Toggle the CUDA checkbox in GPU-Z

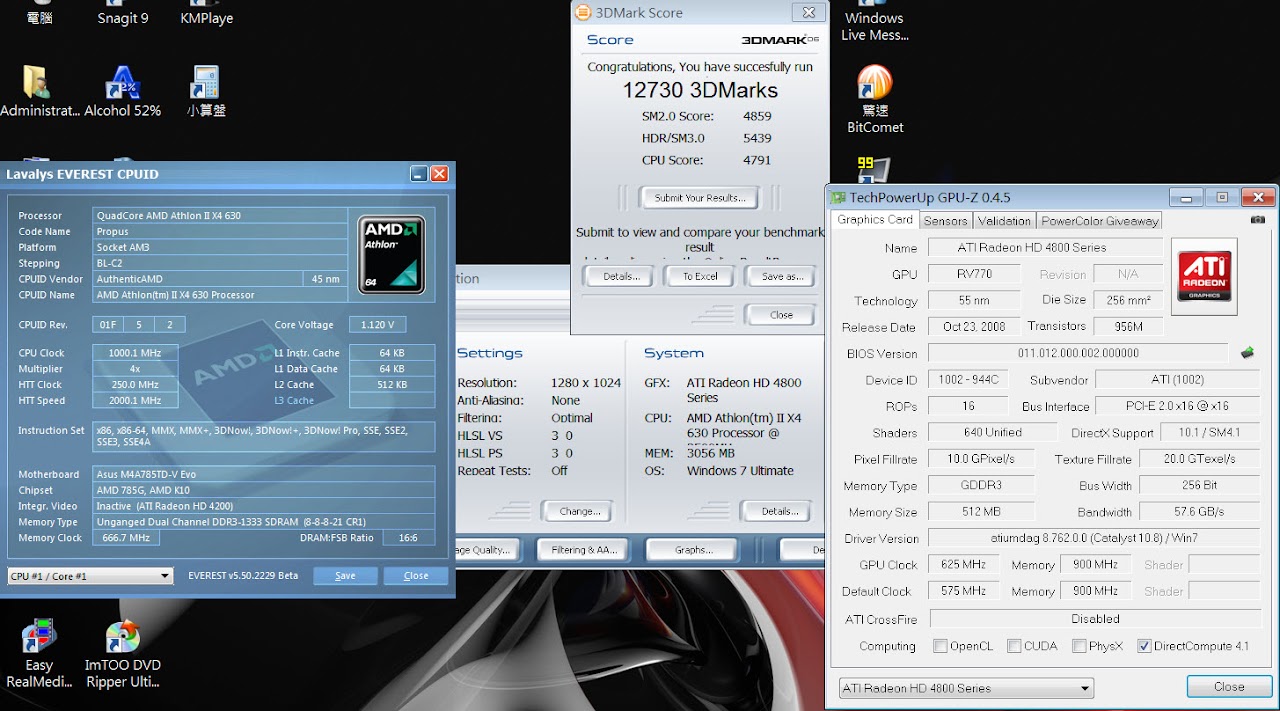pyautogui.click(x=1014, y=646)
